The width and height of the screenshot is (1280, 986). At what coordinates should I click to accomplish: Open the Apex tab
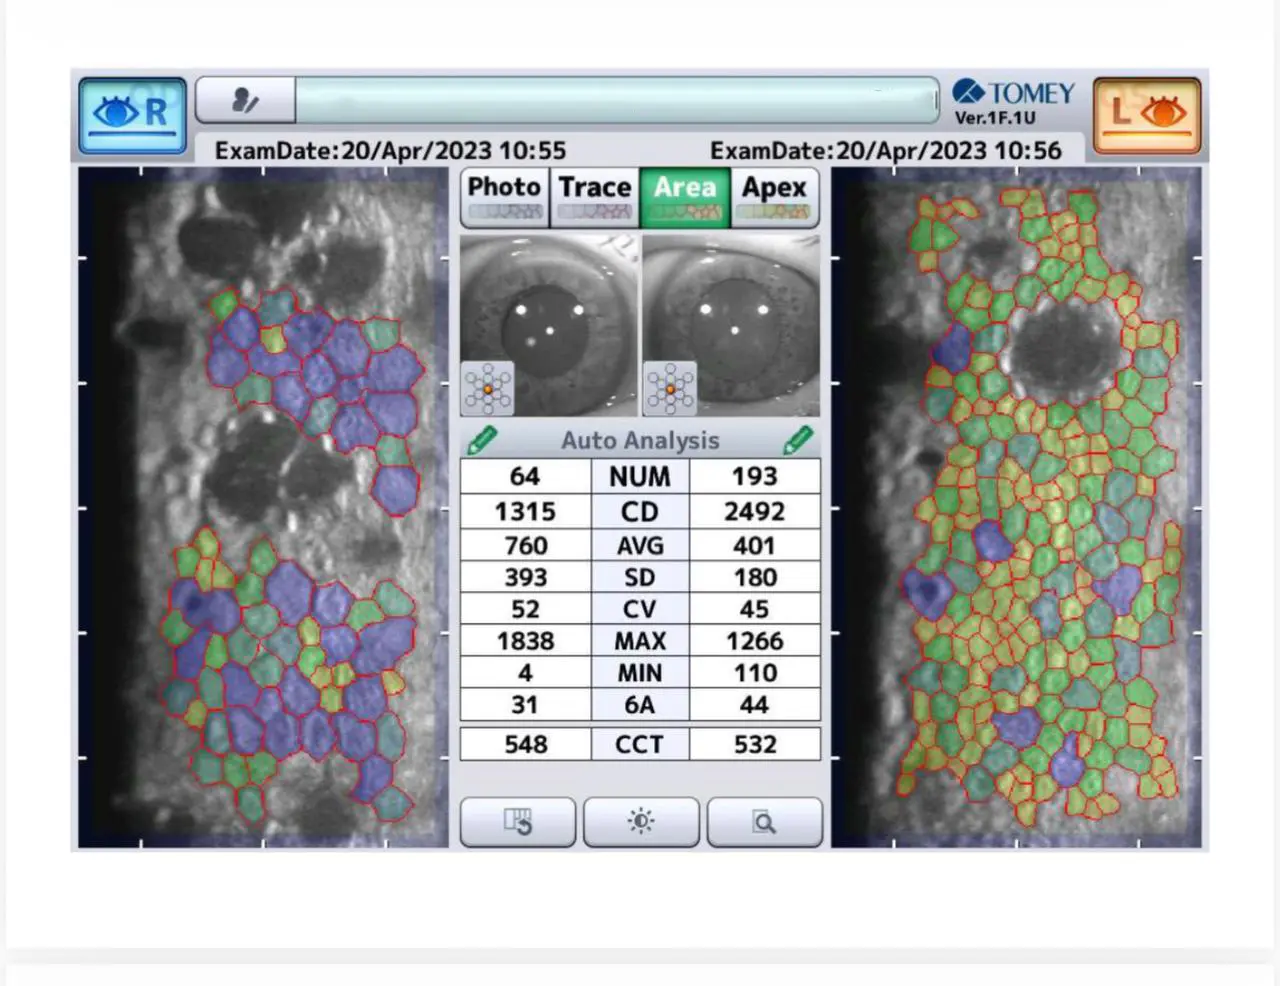(x=774, y=197)
